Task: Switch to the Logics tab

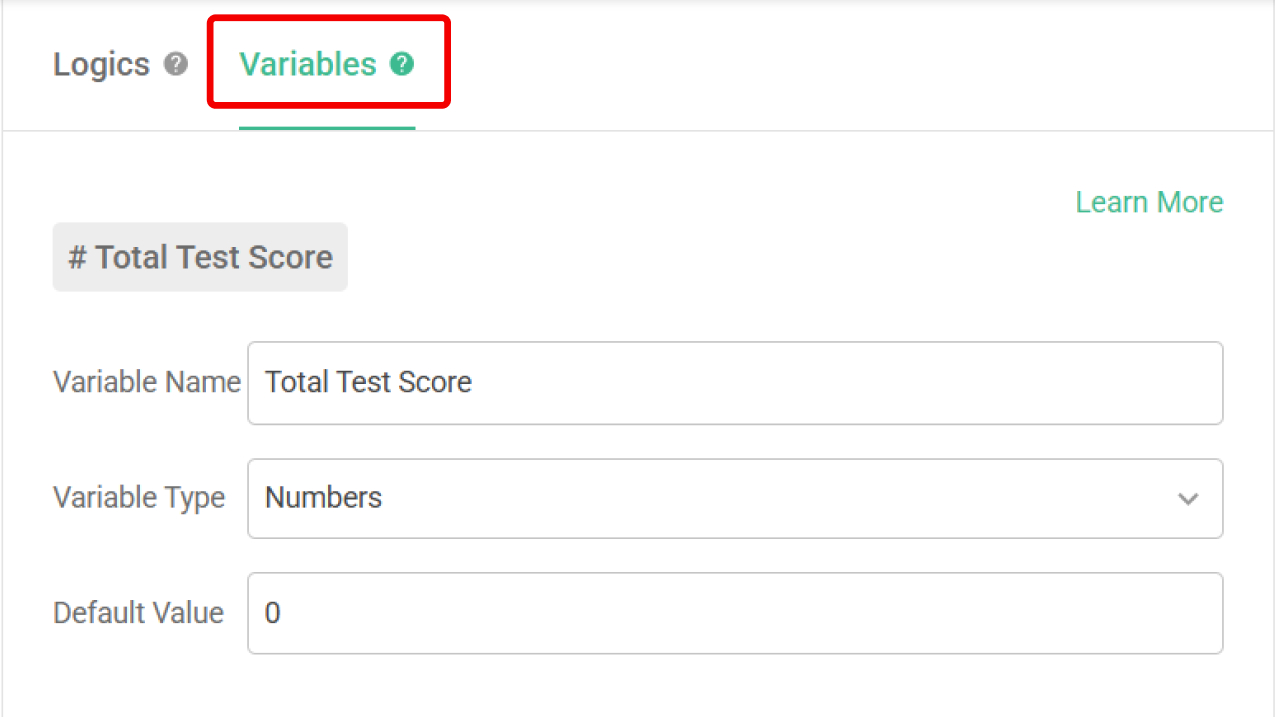Action: [100, 64]
